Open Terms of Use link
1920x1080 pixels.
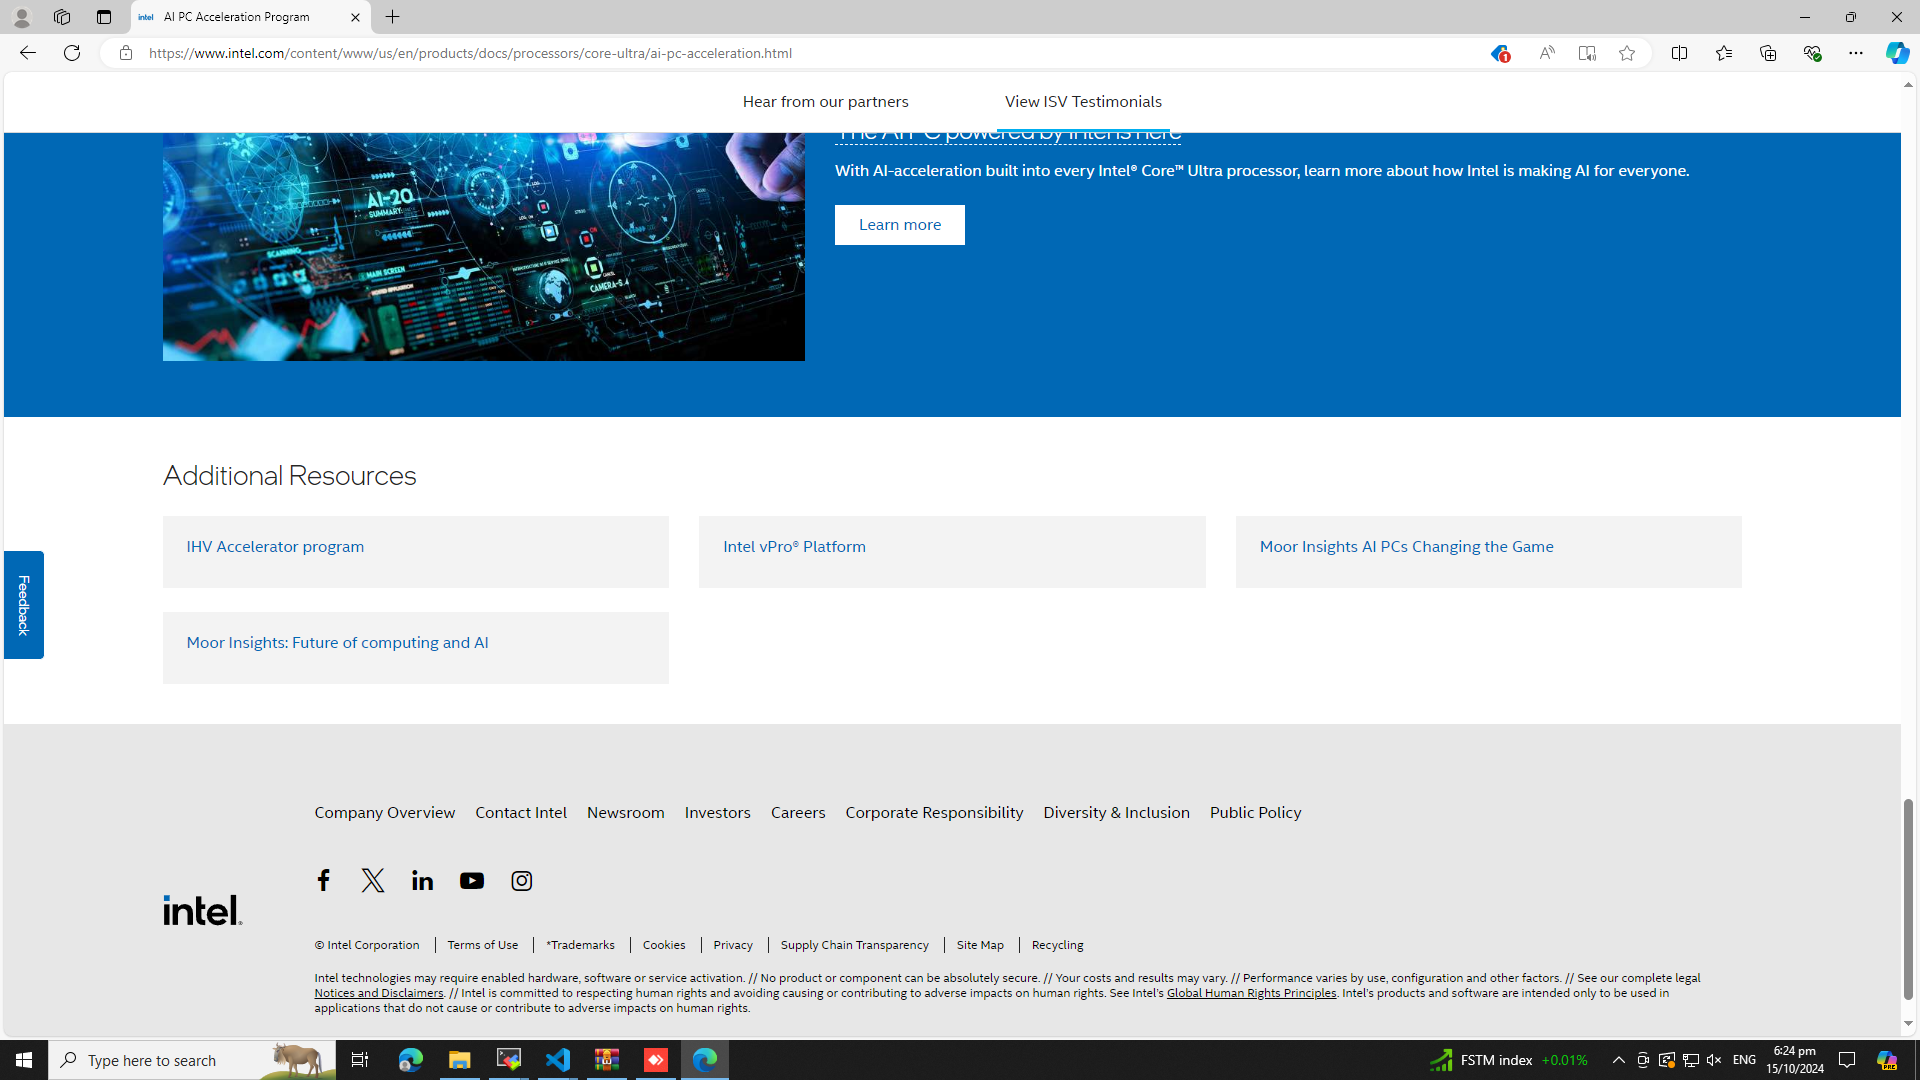click(x=482, y=945)
